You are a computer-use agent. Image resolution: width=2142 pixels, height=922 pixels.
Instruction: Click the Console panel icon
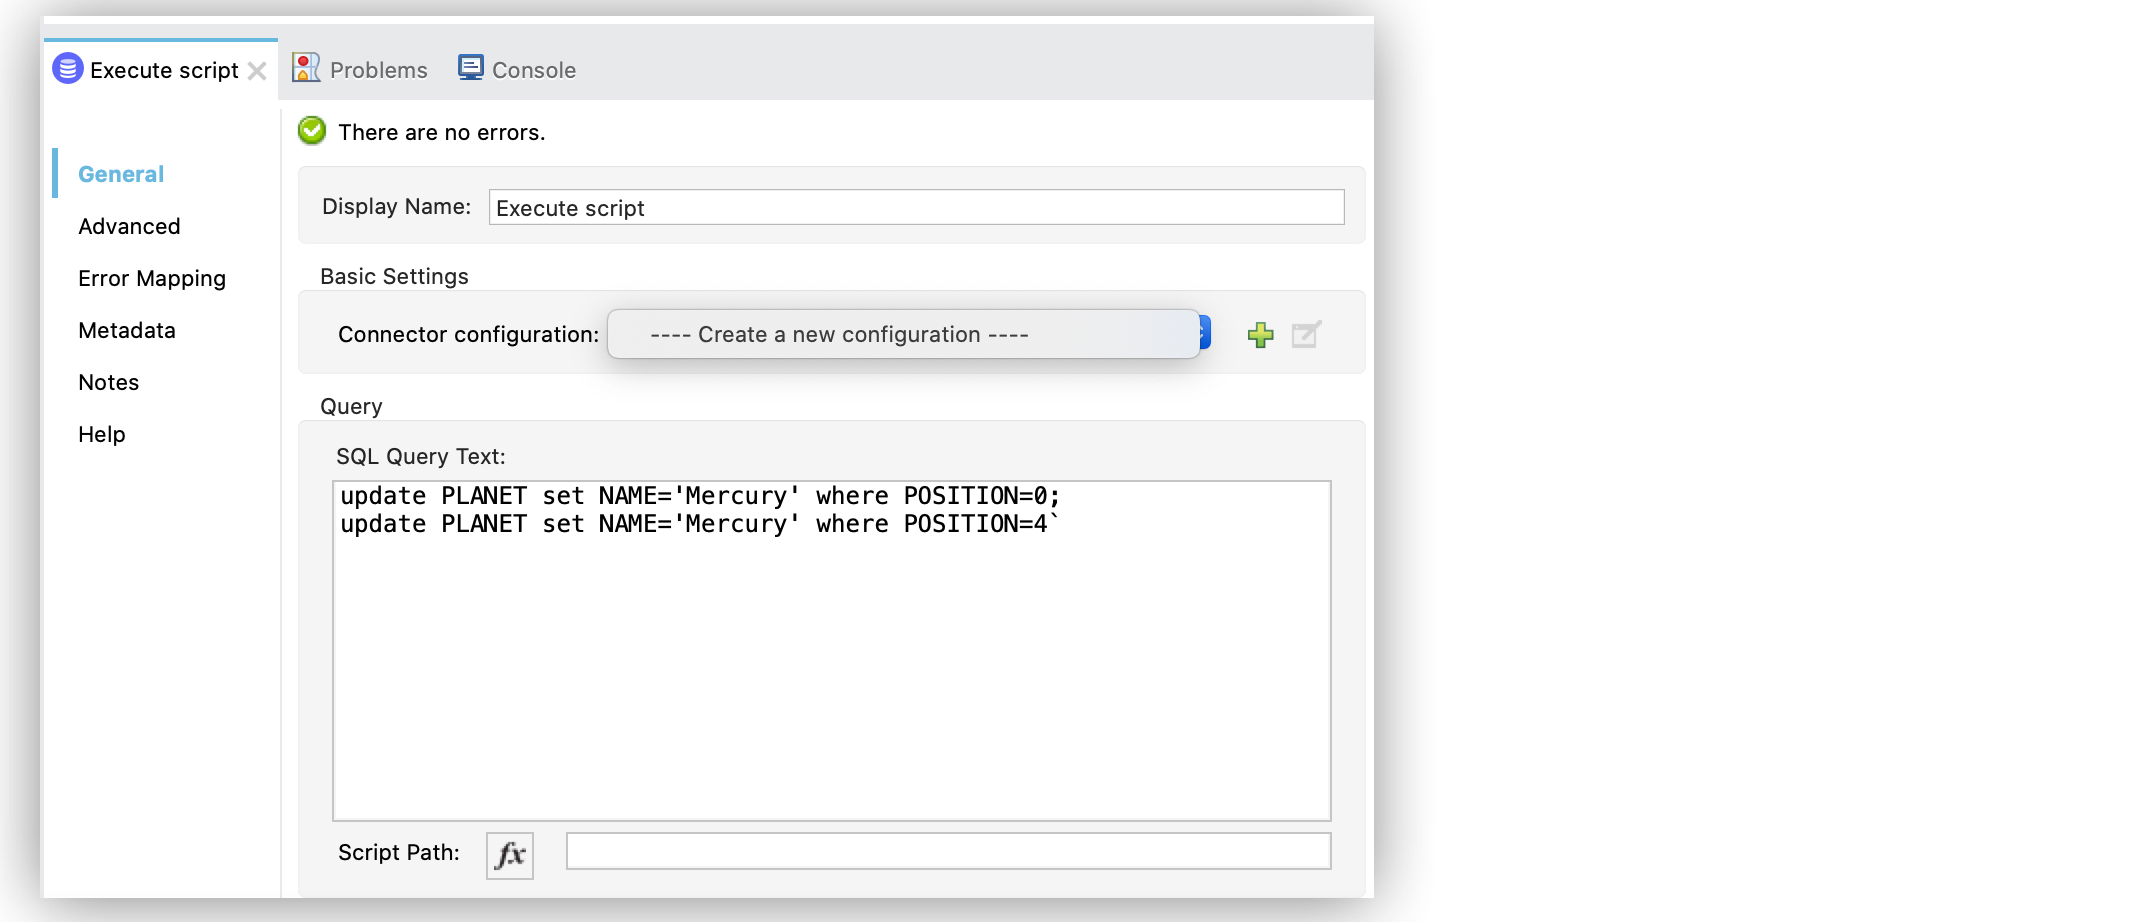(x=470, y=67)
